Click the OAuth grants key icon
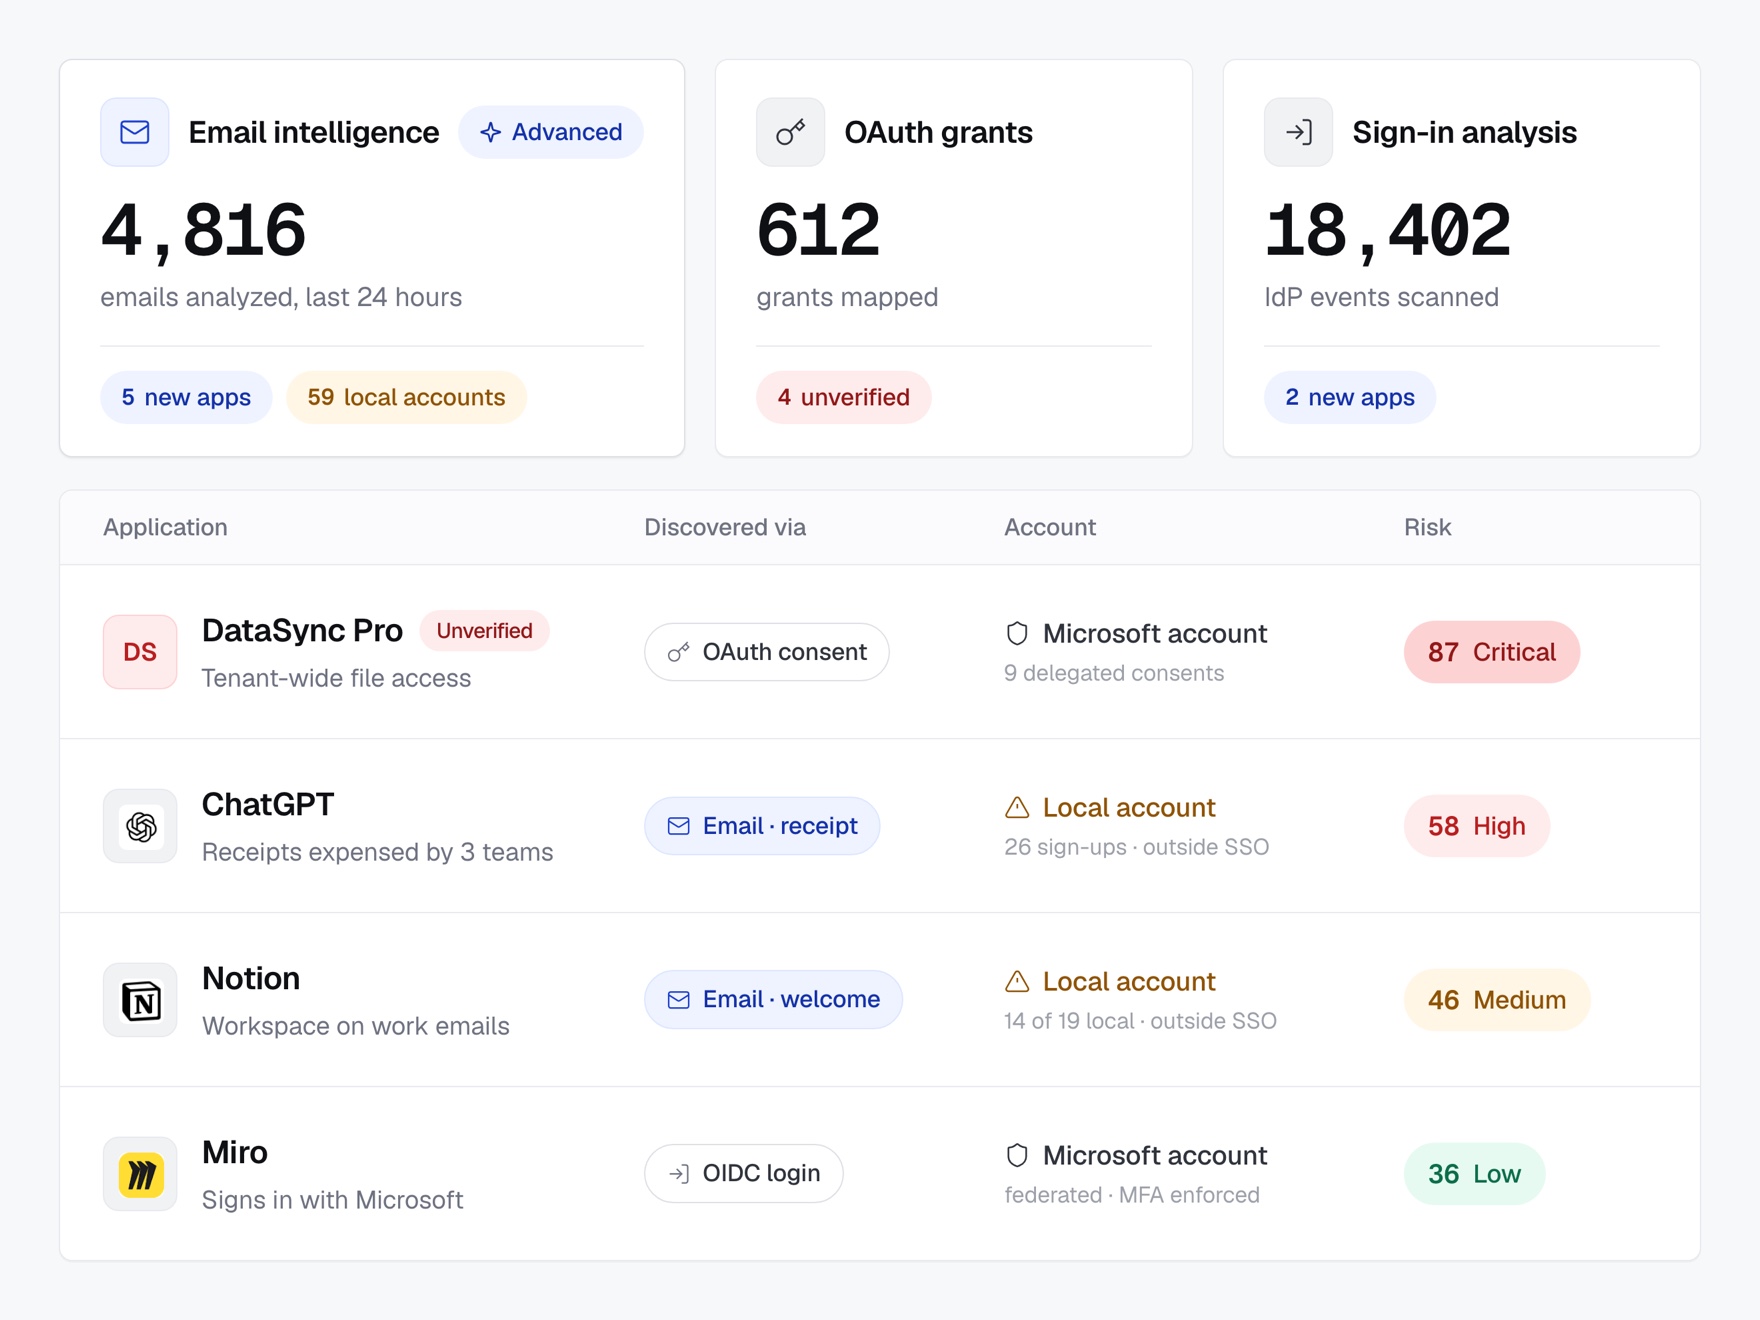This screenshot has height=1320, width=1760. click(x=791, y=132)
